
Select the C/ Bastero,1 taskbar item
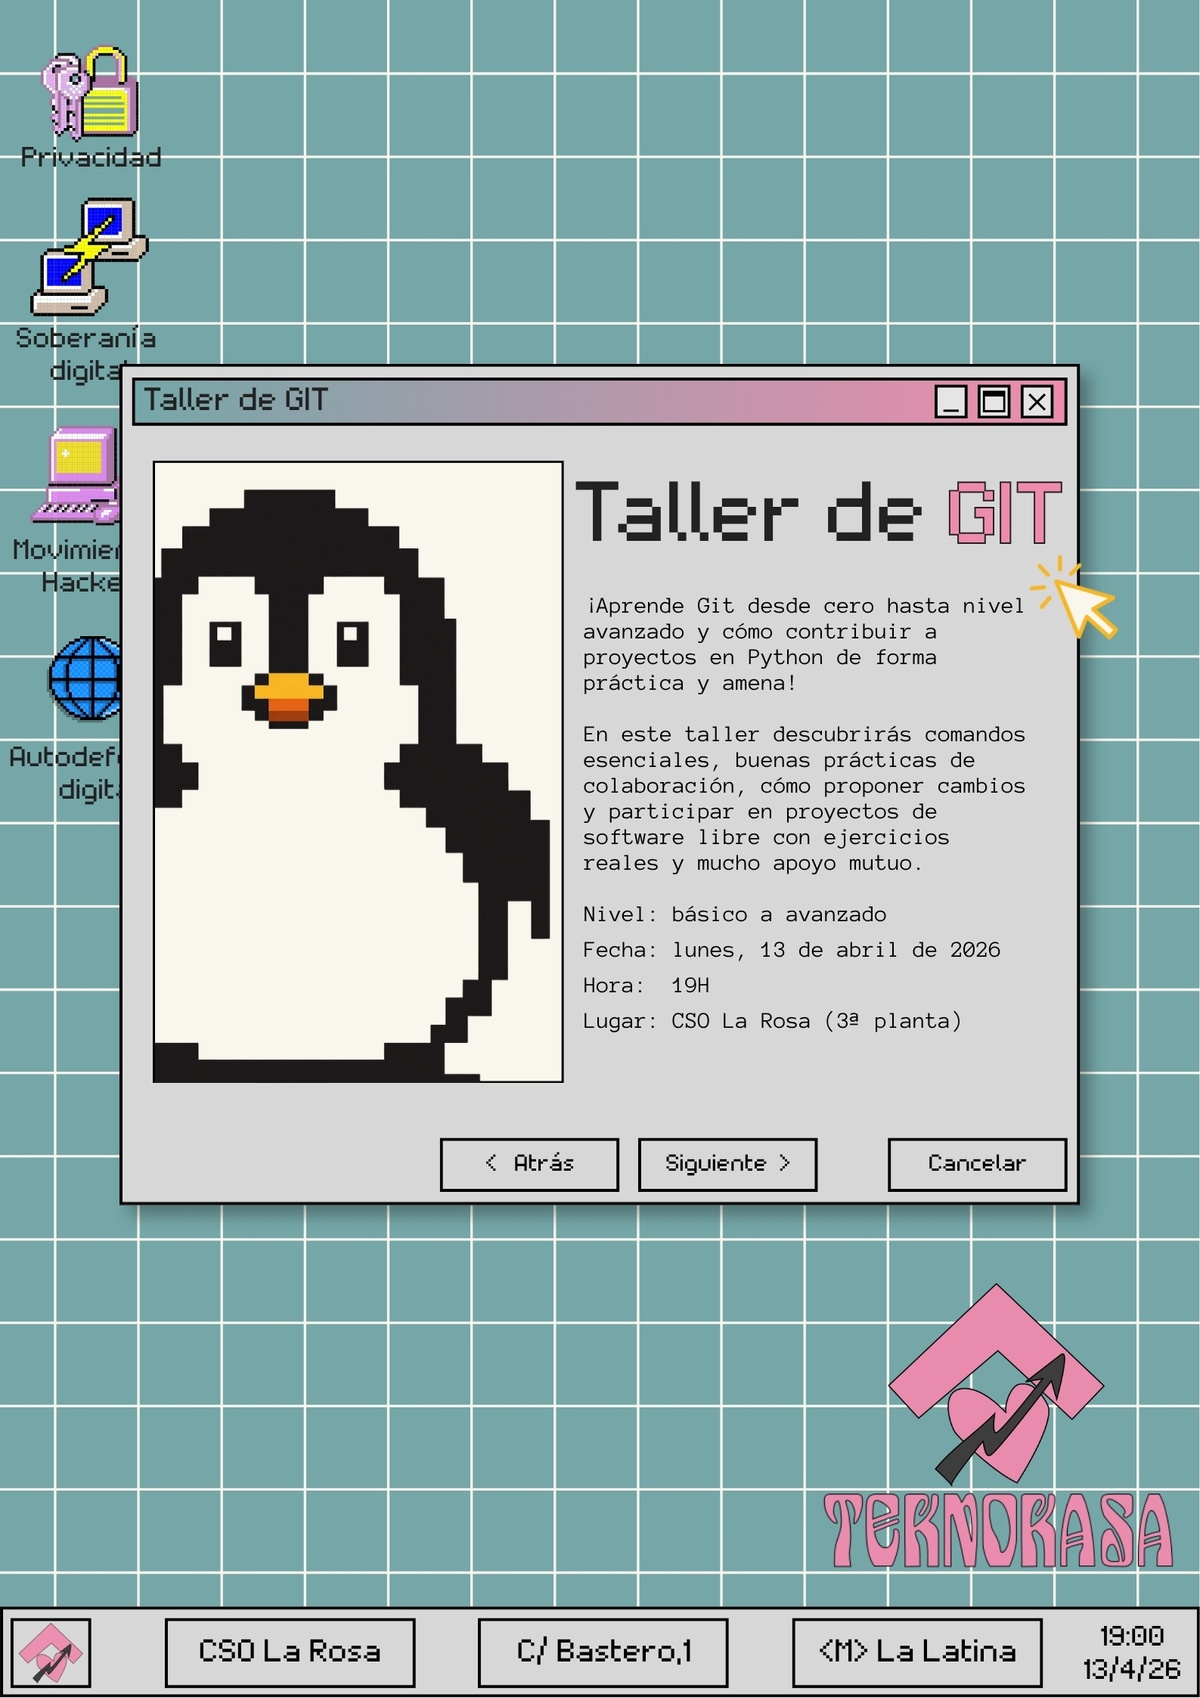603,1652
